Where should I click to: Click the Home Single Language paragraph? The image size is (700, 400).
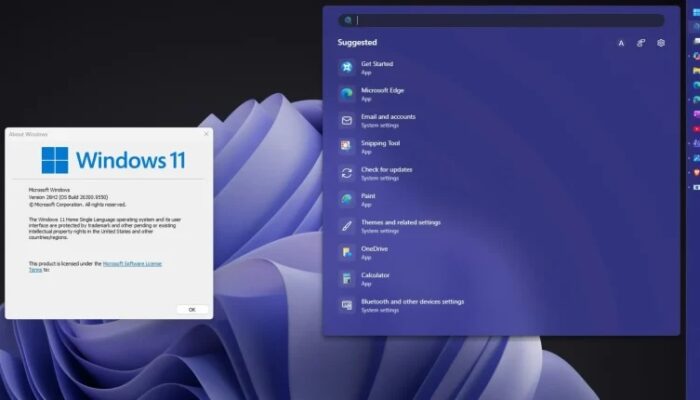pos(105,228)
